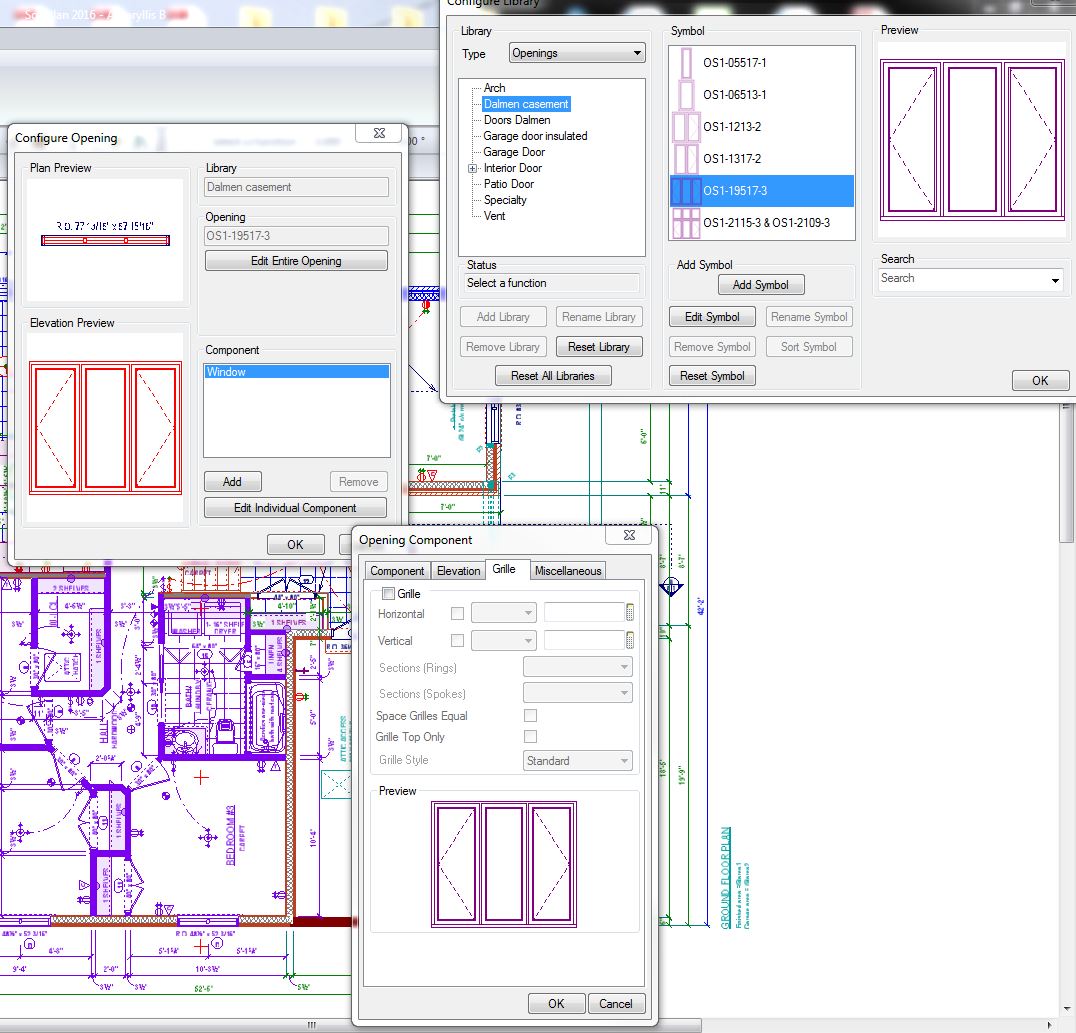
Task: Click the Search input field
Action: point(963,279)
